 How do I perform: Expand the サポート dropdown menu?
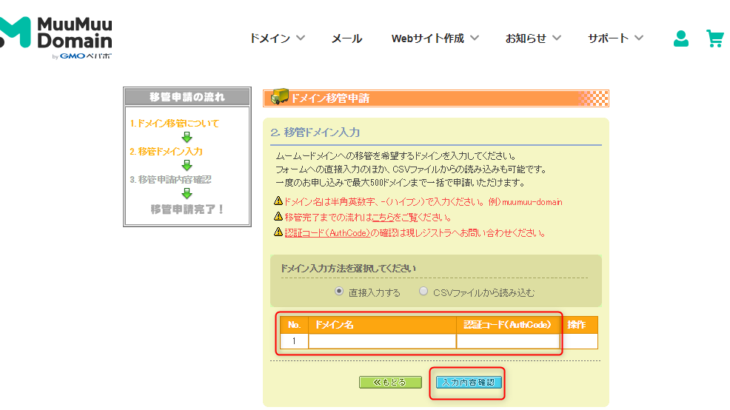pos(615,38)
